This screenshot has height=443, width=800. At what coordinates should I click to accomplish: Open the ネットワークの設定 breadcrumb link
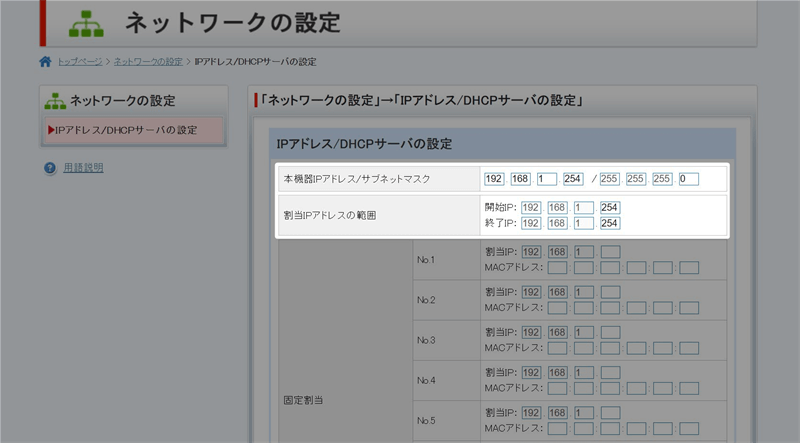point(148,62)
